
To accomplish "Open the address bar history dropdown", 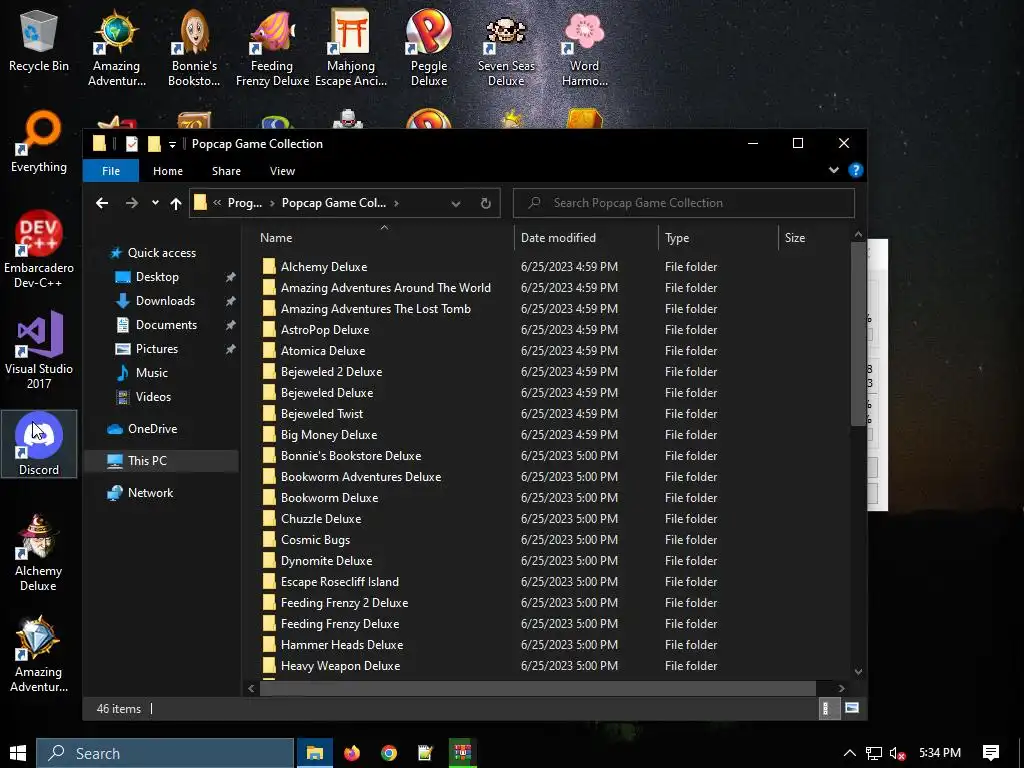I will pos(456,203).
